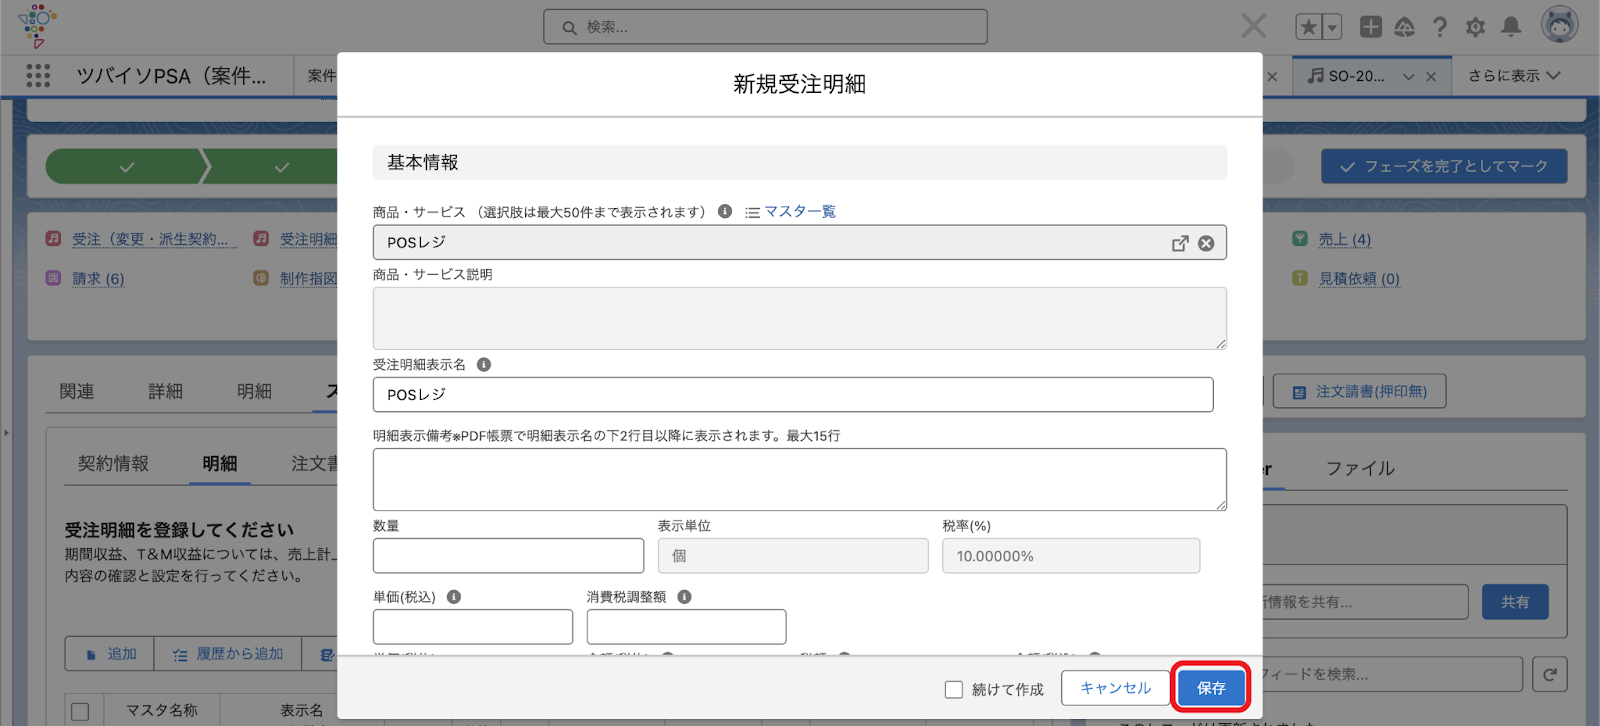Click the 売上 icon beside 売上 (4)

tap(1300, 239)
